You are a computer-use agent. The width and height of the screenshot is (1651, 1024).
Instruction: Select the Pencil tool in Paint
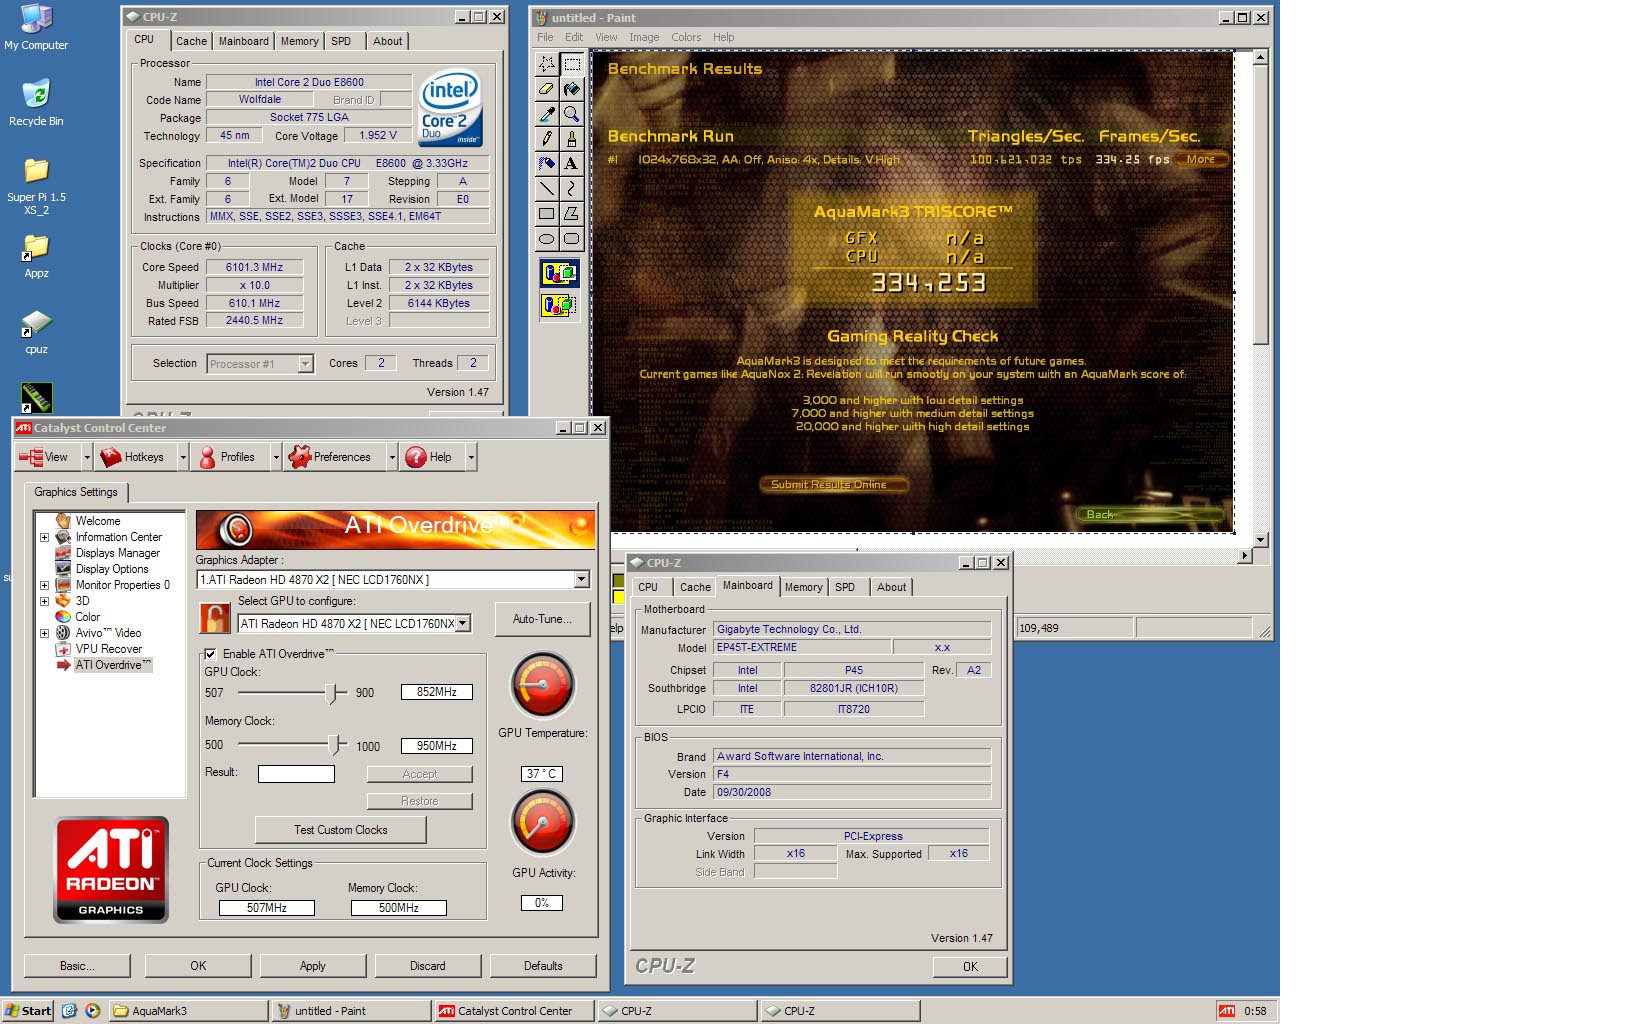(x=546, y=139)
